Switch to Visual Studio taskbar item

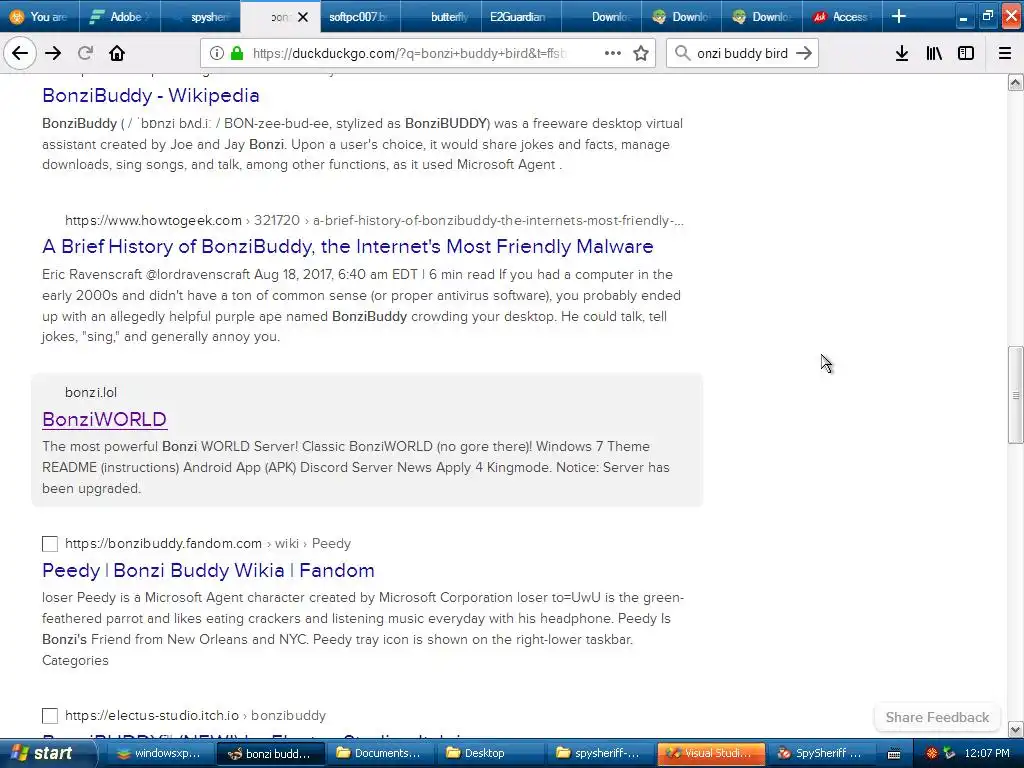(711, 753)
